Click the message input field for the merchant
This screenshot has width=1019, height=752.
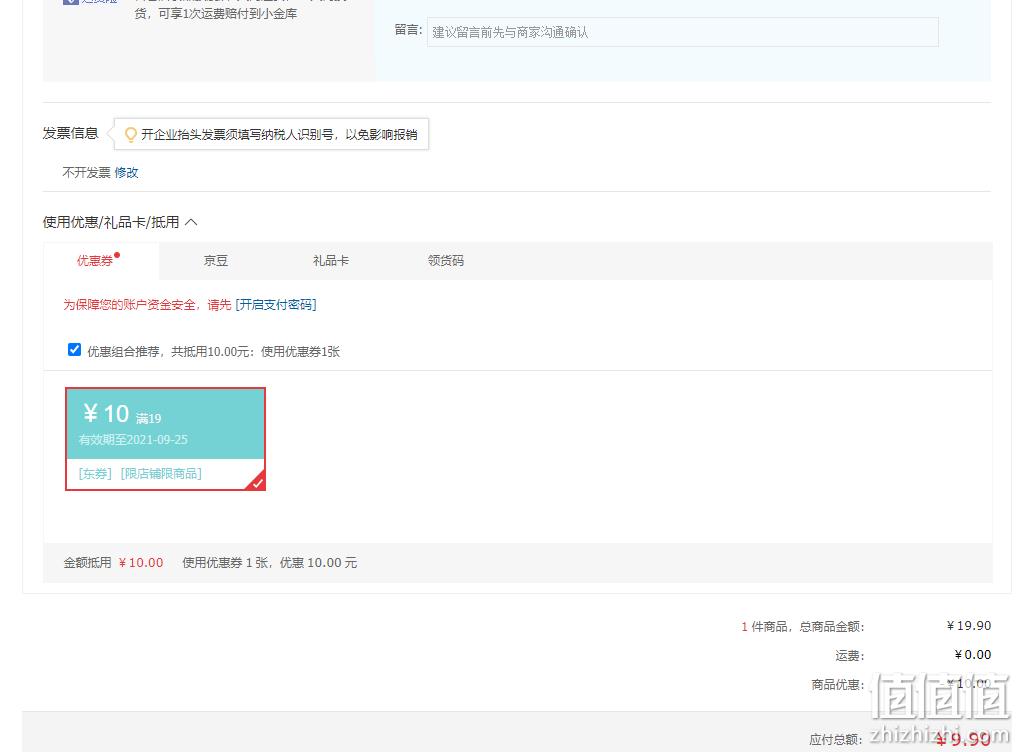(682, 32)
